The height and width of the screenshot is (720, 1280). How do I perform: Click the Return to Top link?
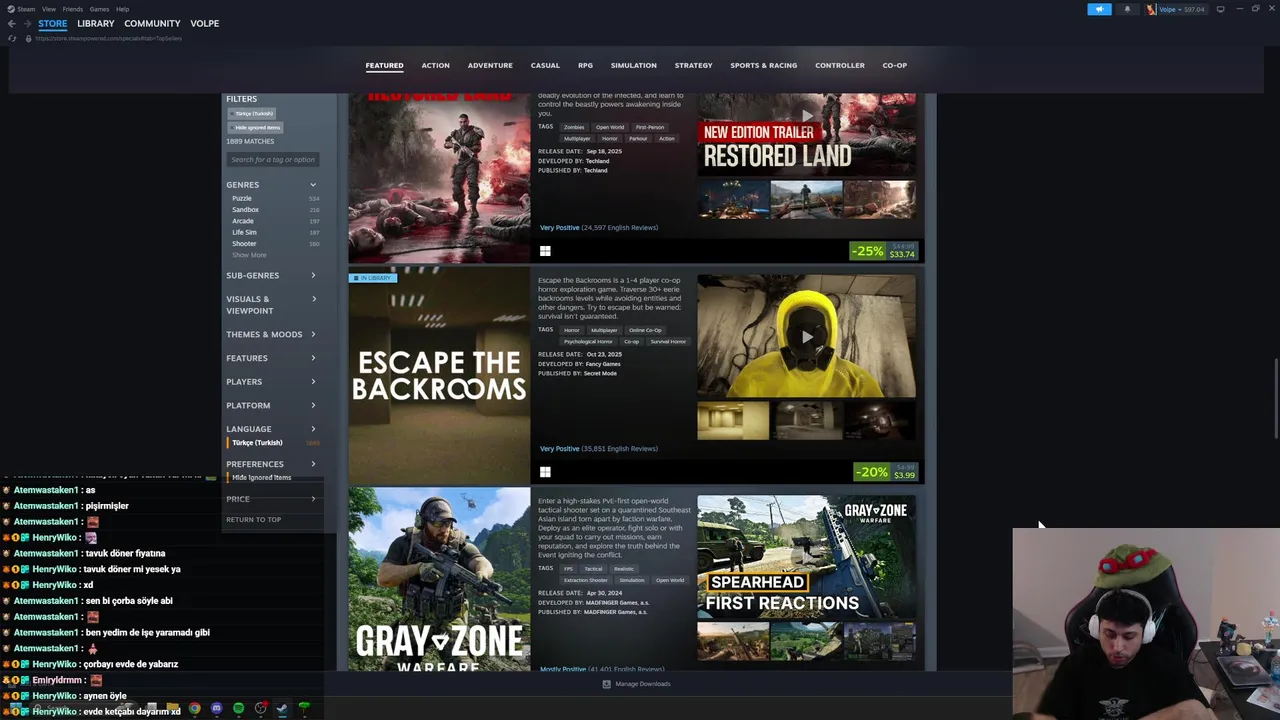[254, 520]
